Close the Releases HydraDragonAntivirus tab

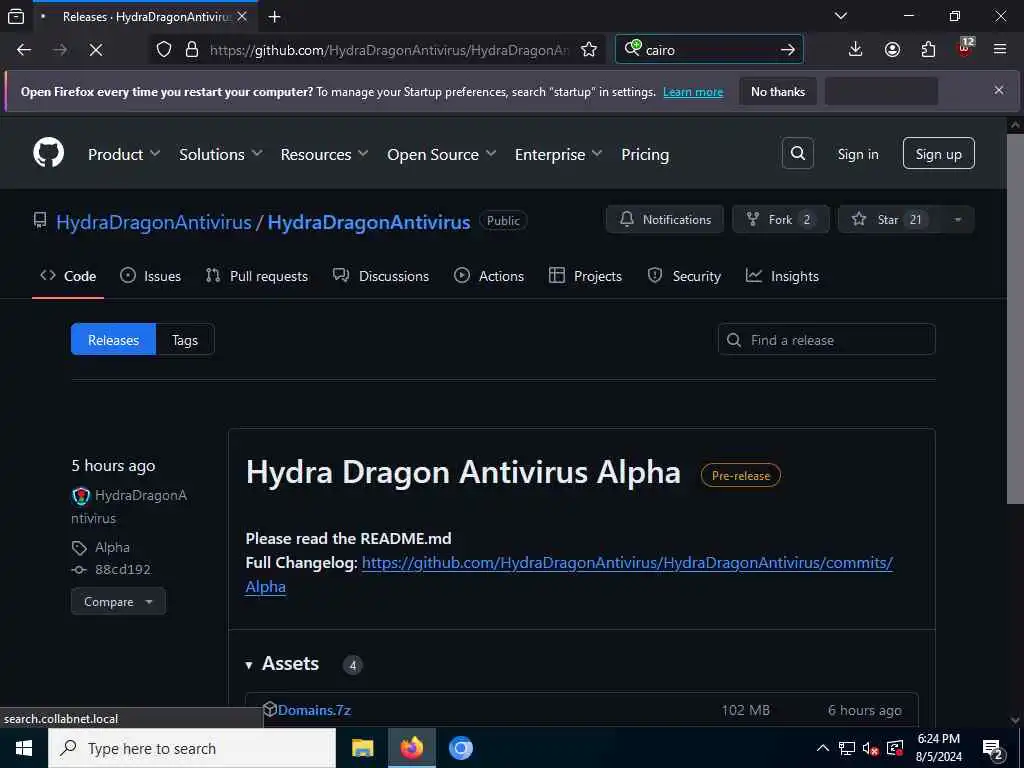(242, 16)
